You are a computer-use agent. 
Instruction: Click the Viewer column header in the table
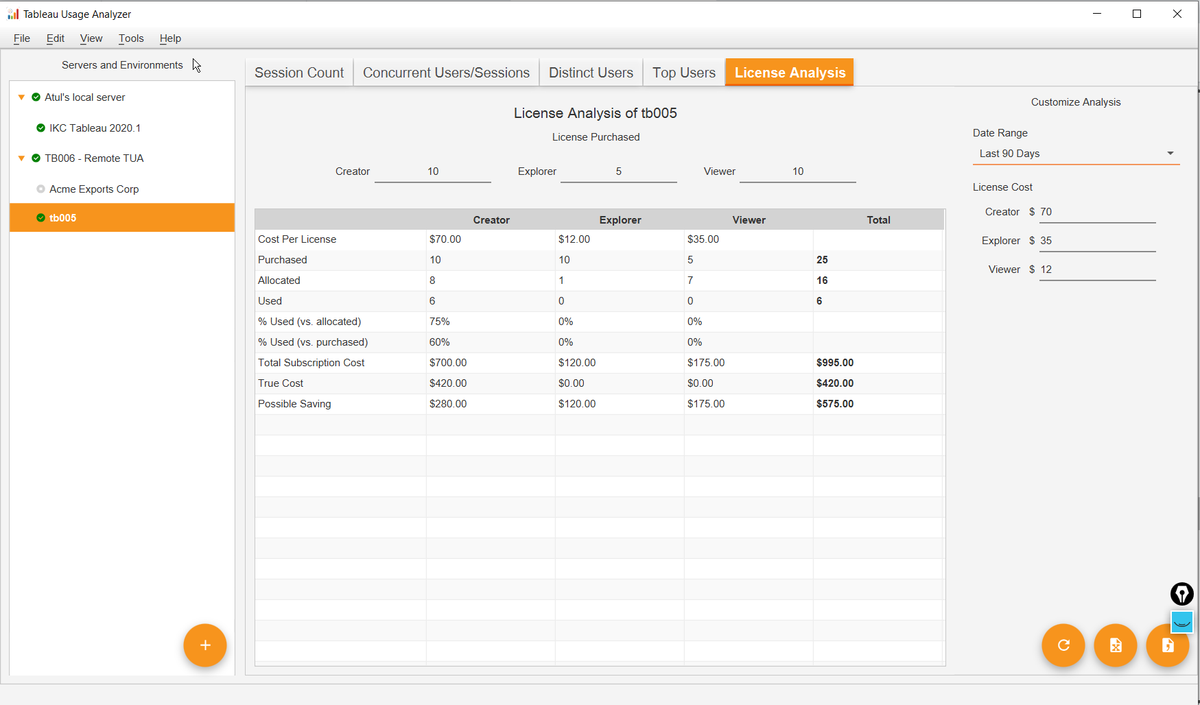pyautogui.click(x=749, y=219)
